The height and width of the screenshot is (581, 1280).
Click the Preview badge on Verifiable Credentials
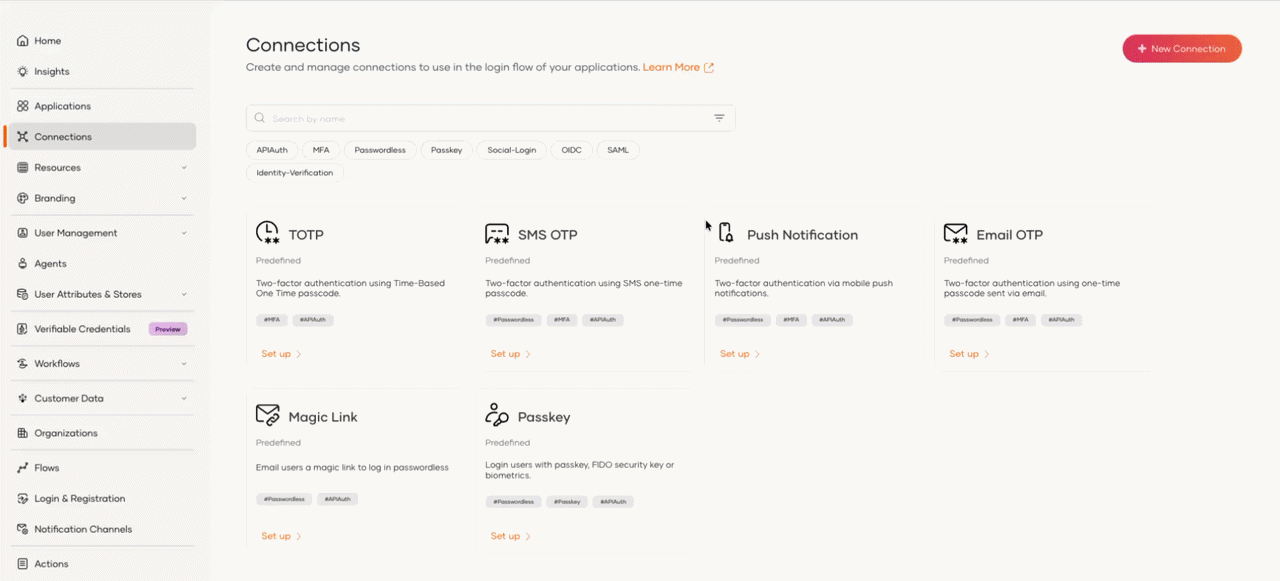[x=168, y=329]
